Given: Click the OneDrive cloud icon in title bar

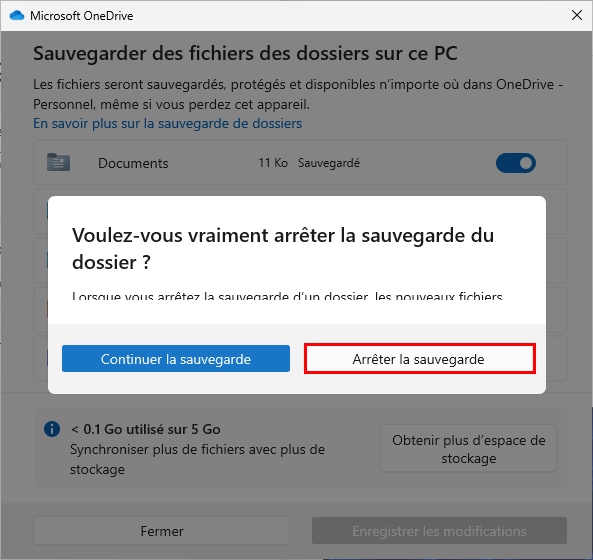Looking at the screenshot, I should pos(17,16).
